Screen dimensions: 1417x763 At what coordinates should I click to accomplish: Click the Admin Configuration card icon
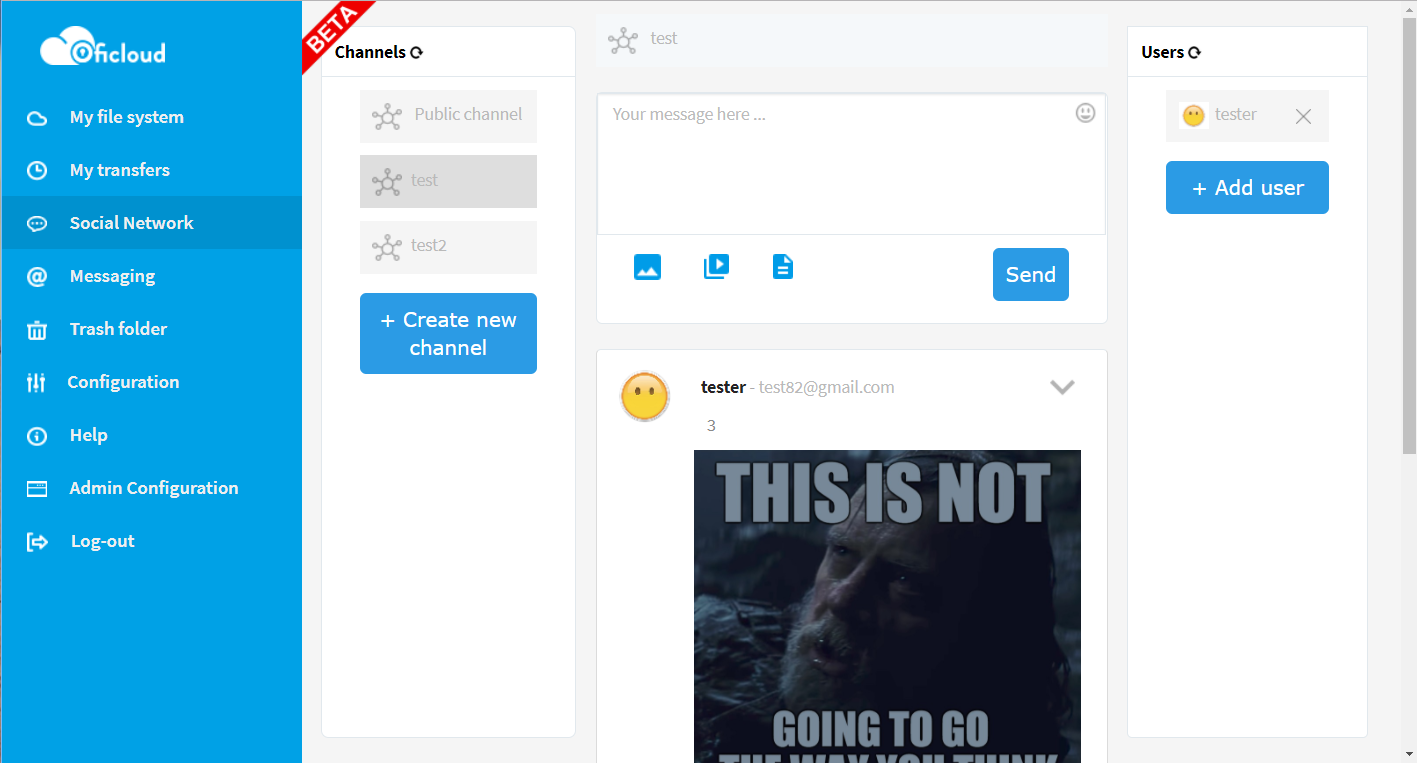click(x=37, y=488)
